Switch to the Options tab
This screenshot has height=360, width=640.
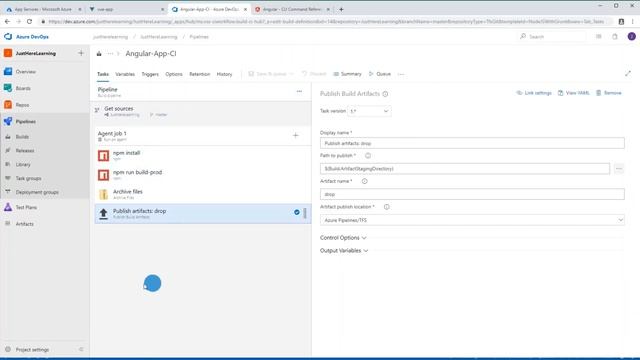click(x=174, y=74)
